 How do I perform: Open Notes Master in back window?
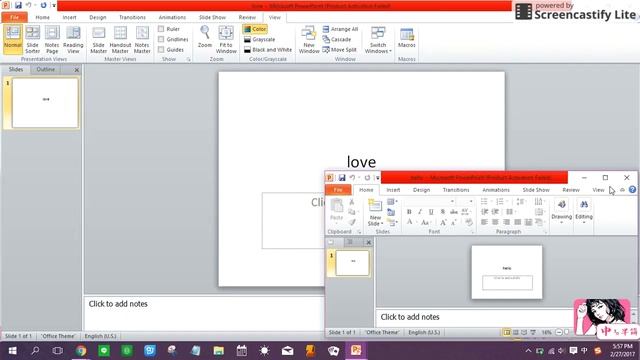[142, 39]
